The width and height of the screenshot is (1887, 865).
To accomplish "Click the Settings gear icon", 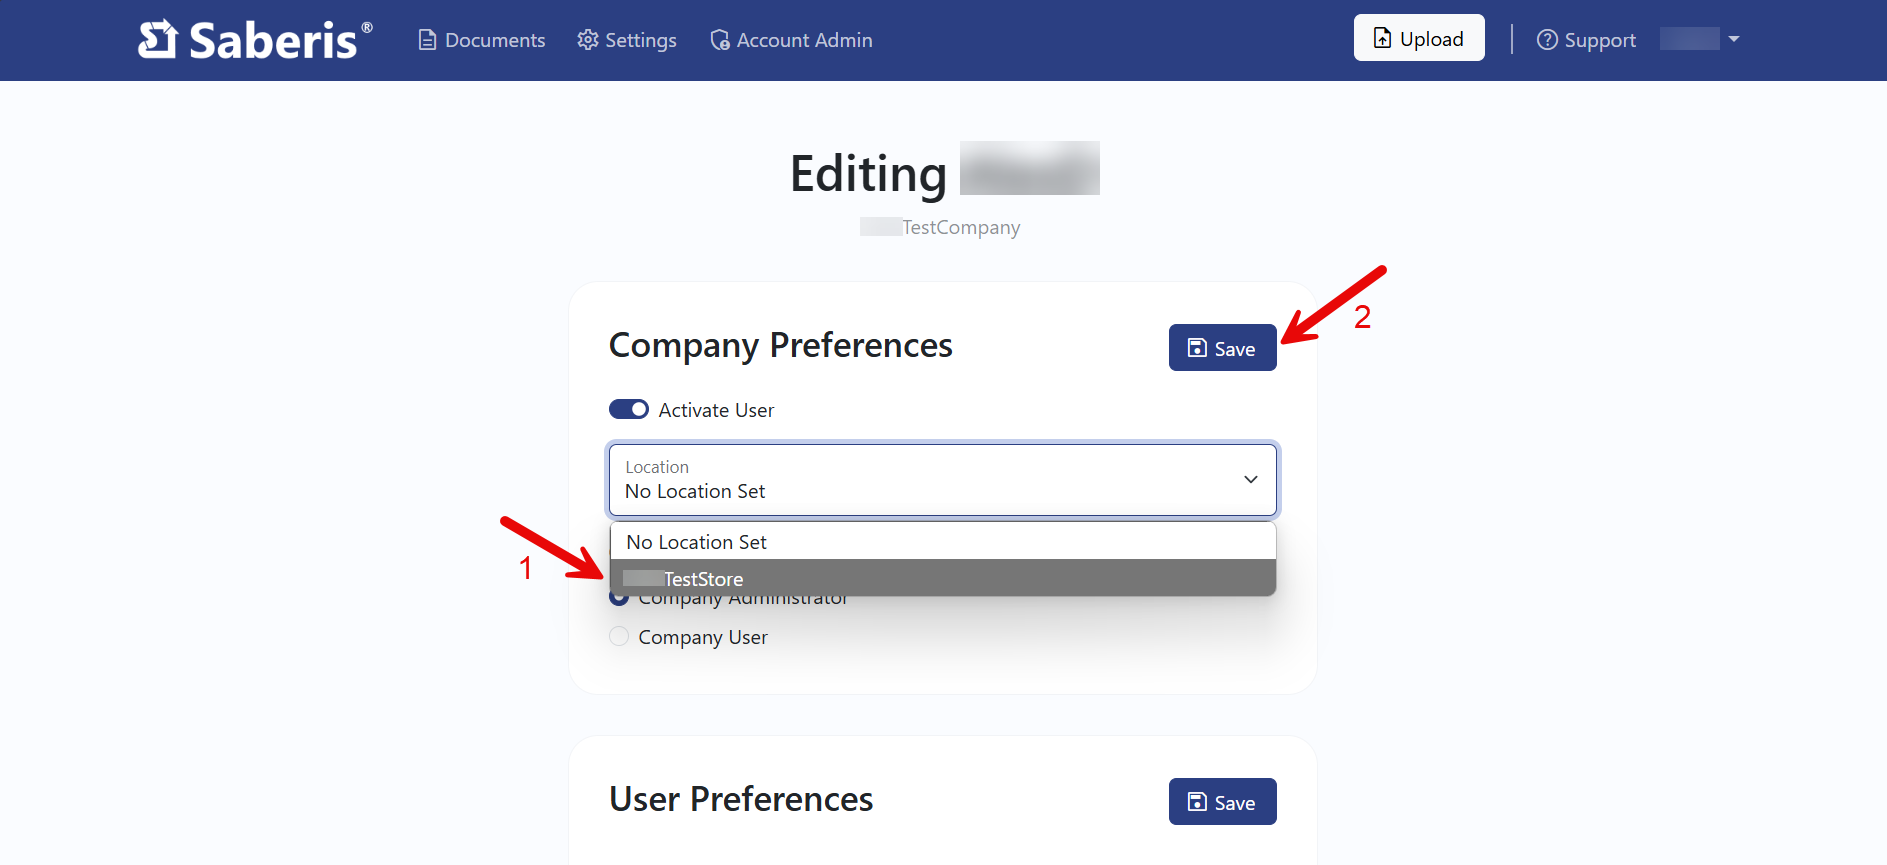I will pyautogui.click(x=588, y=40).
